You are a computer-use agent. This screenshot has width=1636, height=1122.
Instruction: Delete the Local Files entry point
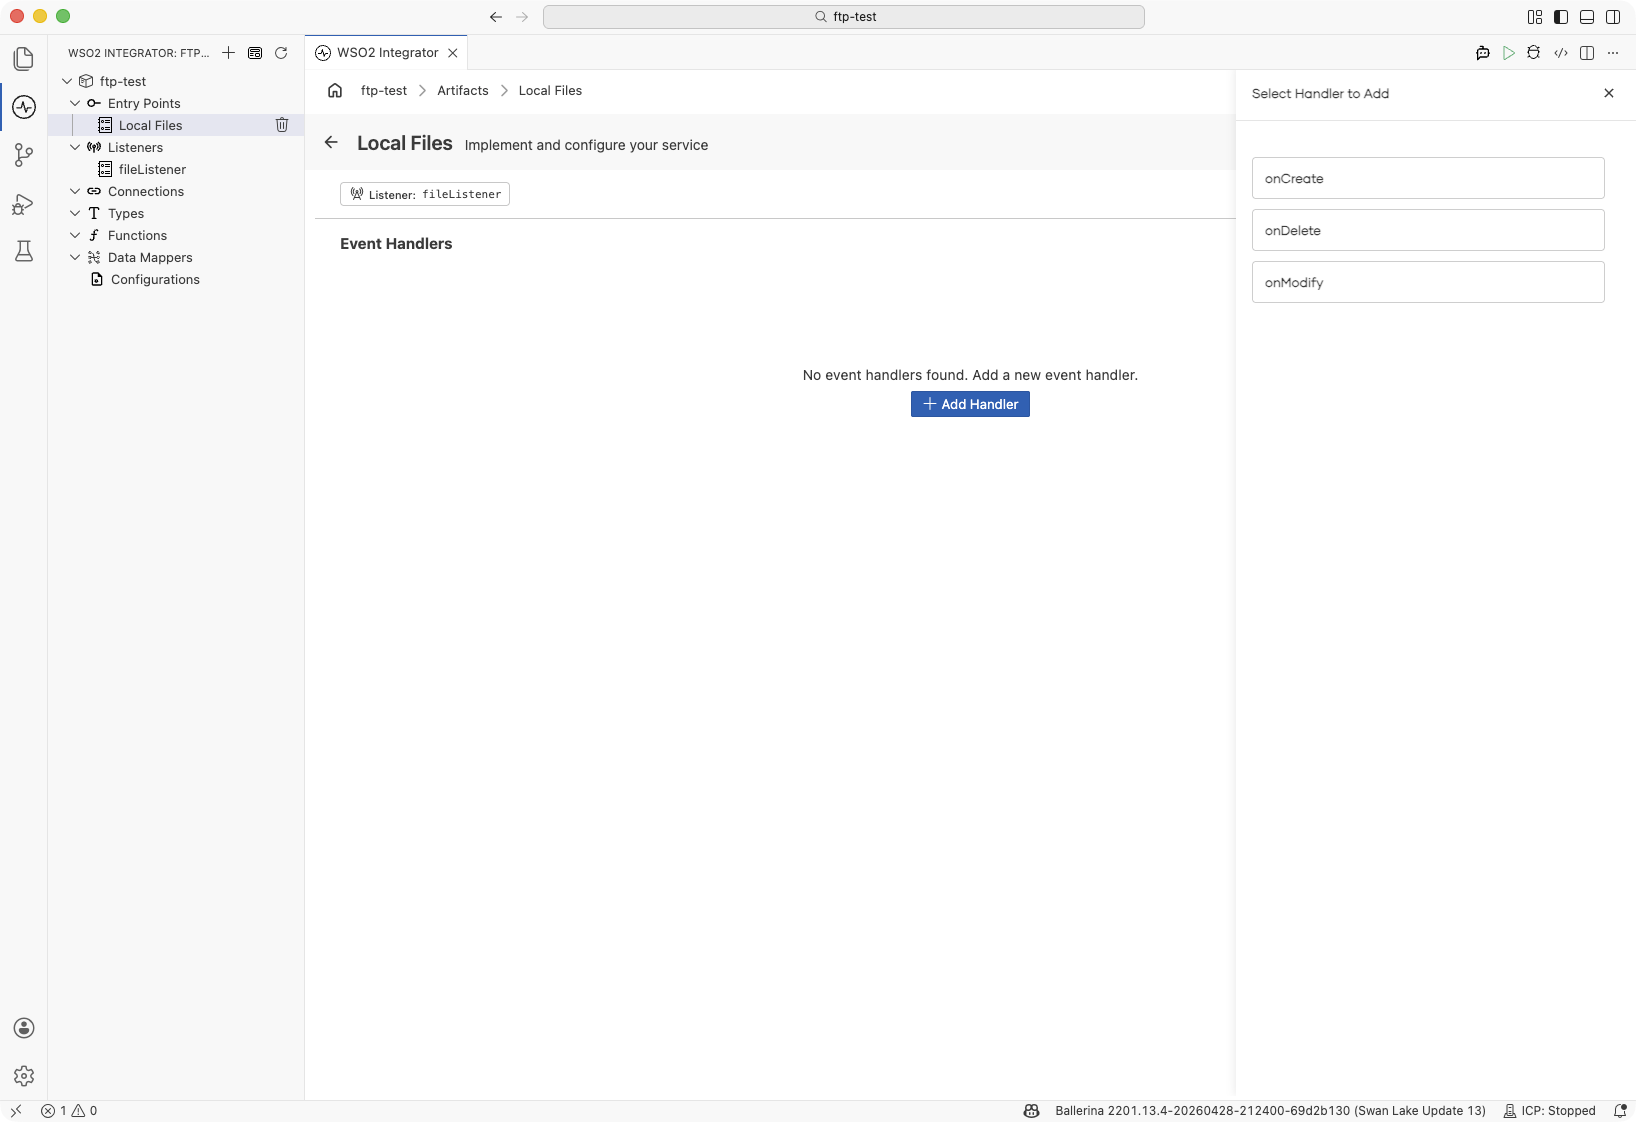pyautogui.click(x=282, y=125)
